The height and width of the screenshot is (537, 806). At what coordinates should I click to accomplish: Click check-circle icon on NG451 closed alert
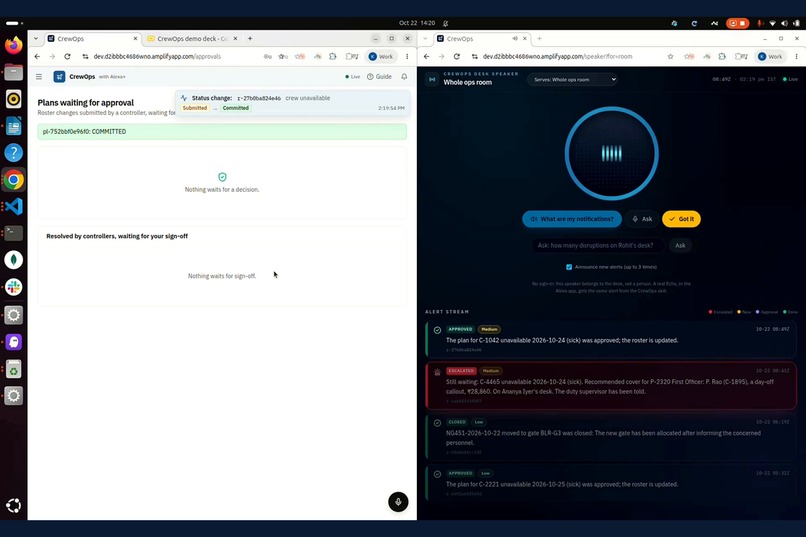coord(437,423)
